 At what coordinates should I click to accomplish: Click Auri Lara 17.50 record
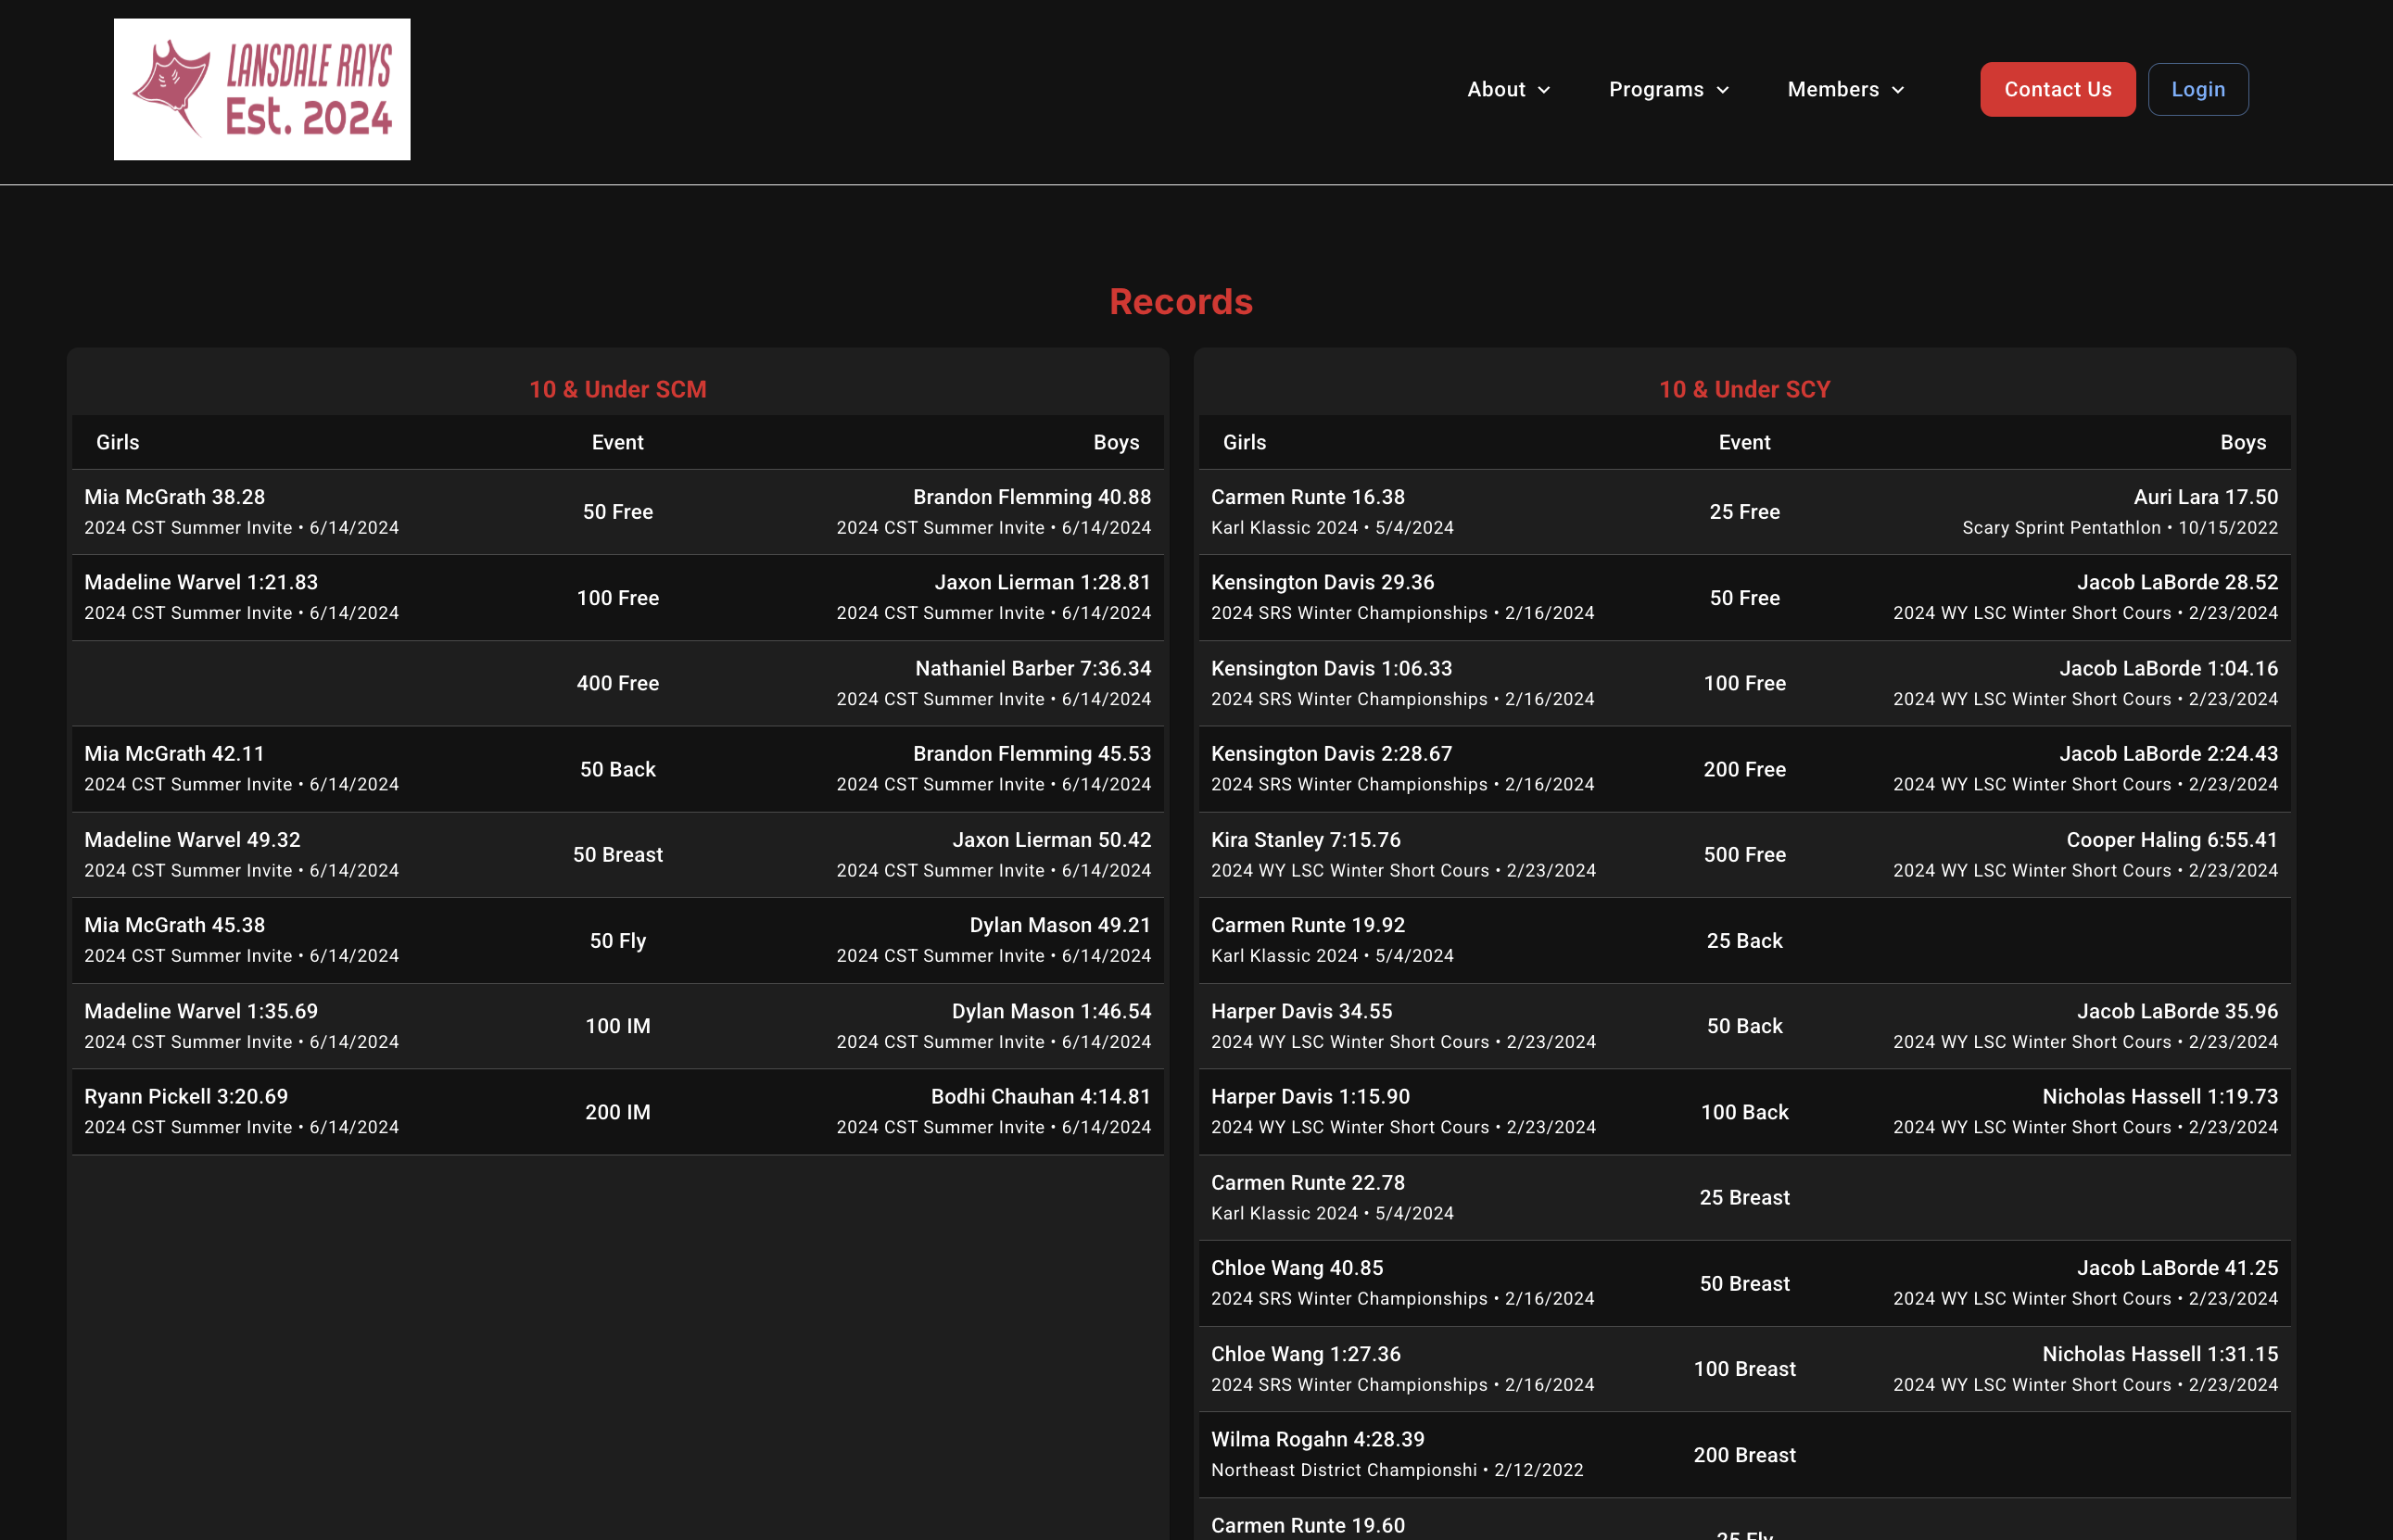click(2204, 497)
